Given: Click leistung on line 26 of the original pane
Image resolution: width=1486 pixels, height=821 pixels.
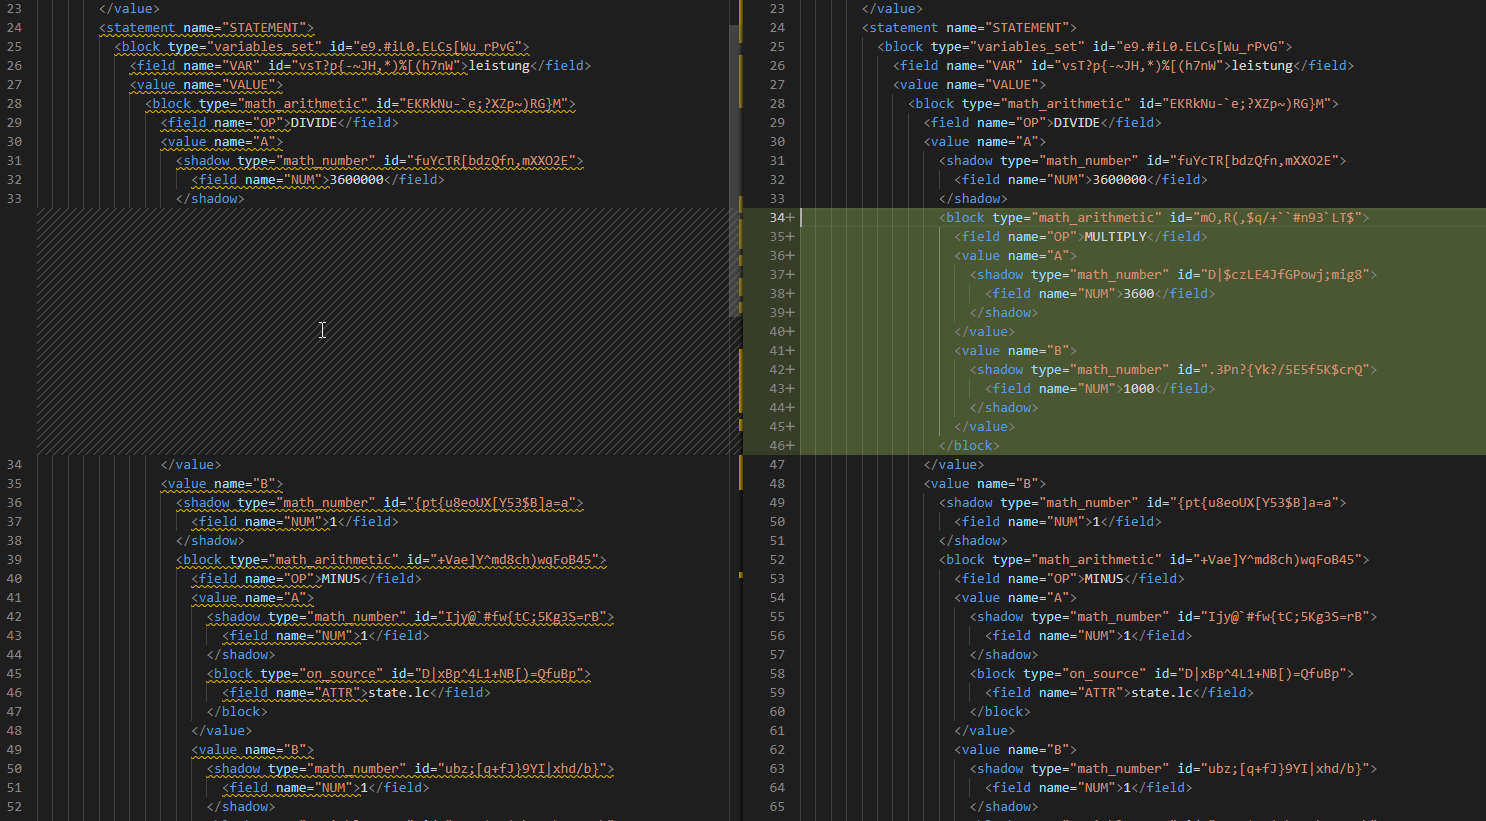Looking at the screenshot, I should pos(499,66).
